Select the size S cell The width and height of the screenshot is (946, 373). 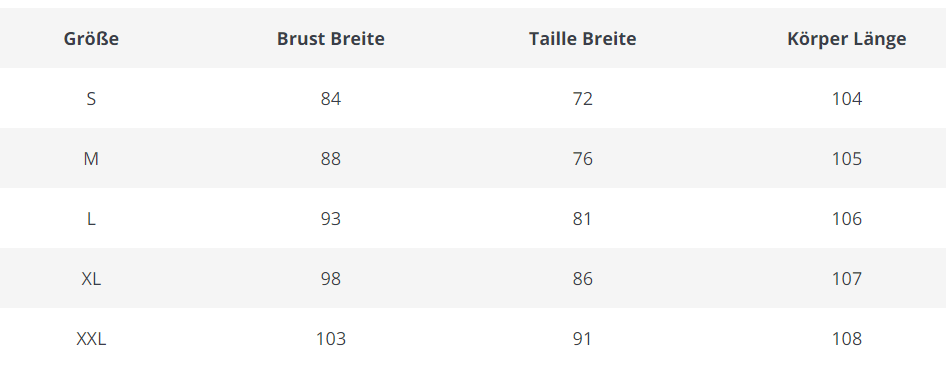pyautogui.click(x=91, y=98)
